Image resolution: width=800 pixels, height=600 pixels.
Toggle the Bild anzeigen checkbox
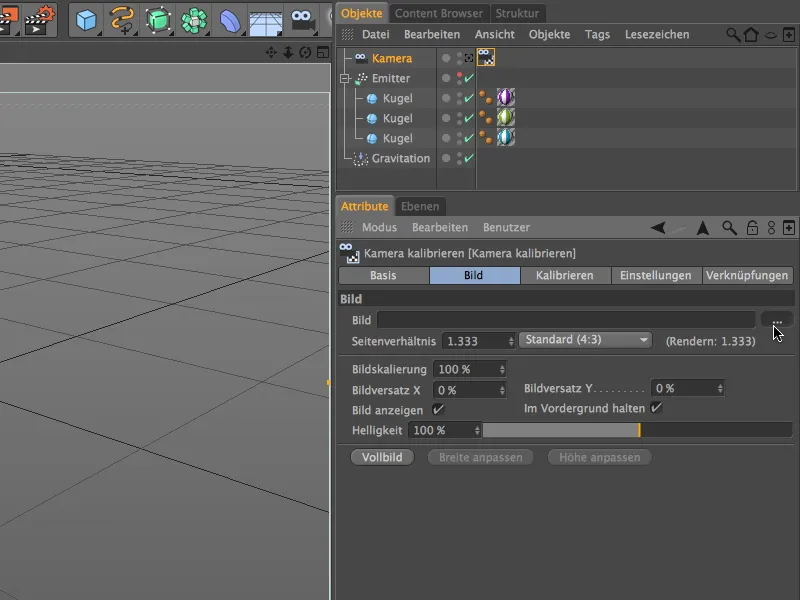pos(438,409)
